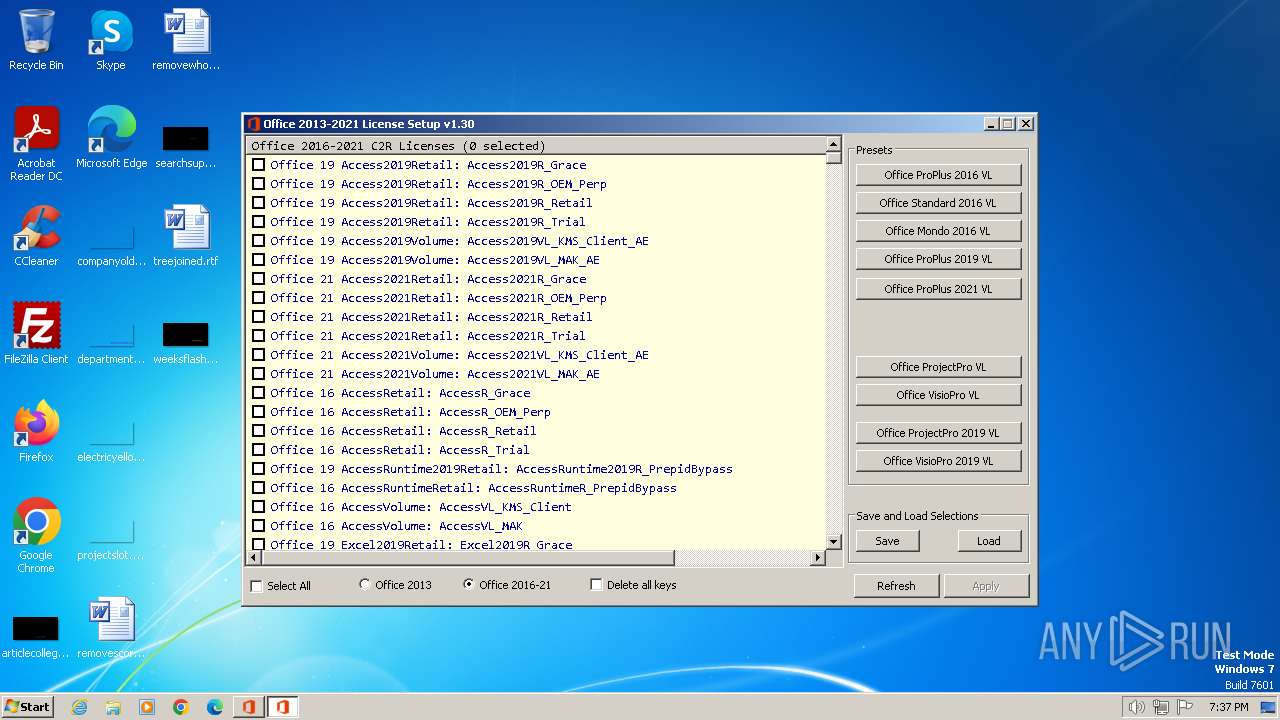Click the horizontal scrollbar right arrow

pos(818,558)
